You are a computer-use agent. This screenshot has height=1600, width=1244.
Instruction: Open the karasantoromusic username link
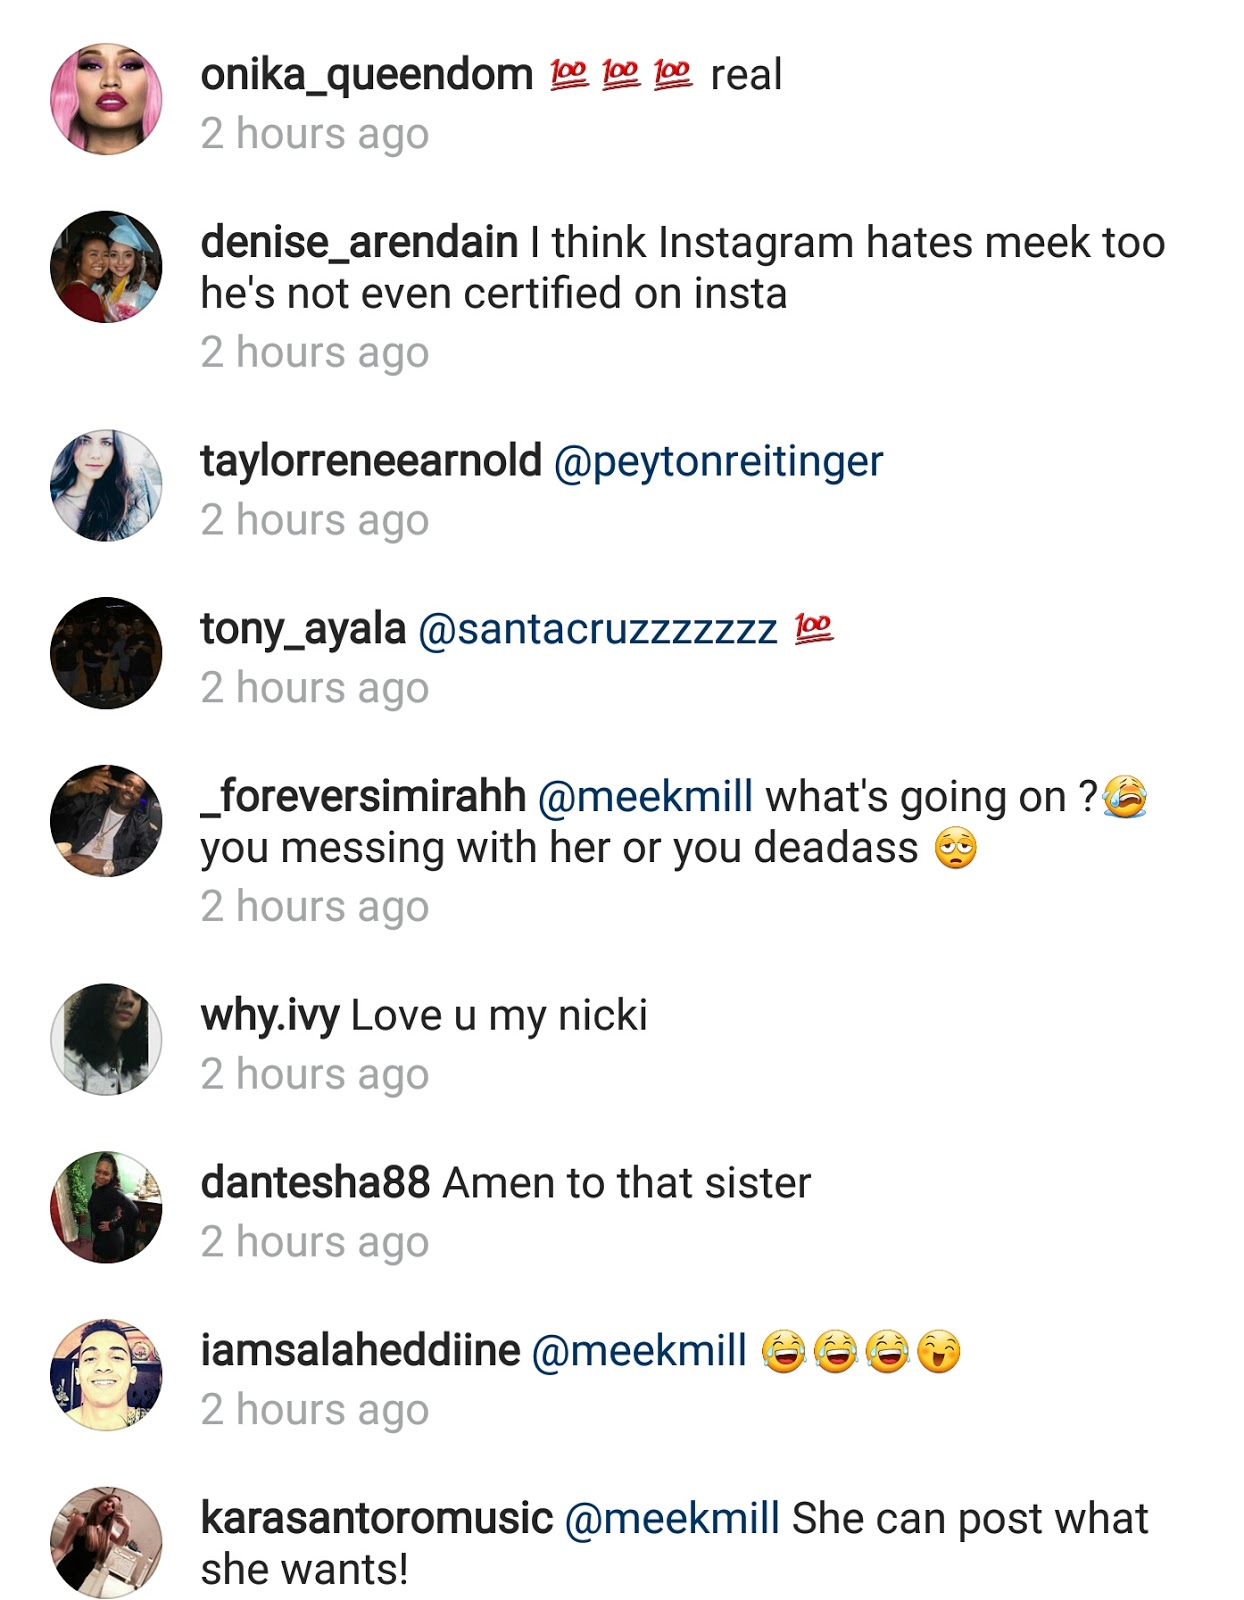click(376, 1518)
